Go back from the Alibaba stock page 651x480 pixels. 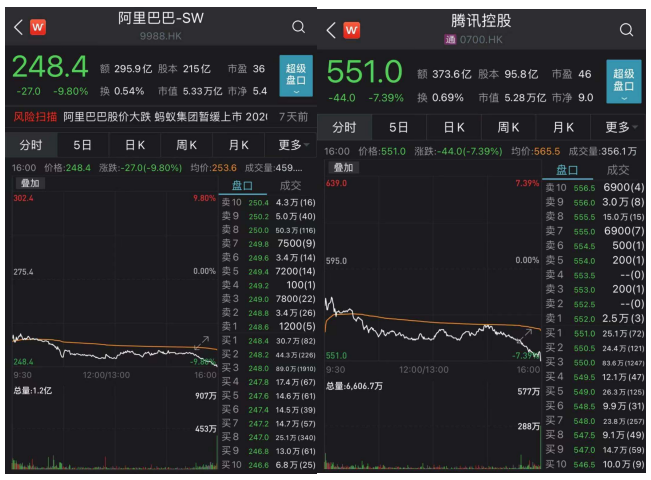click(18, 27)
